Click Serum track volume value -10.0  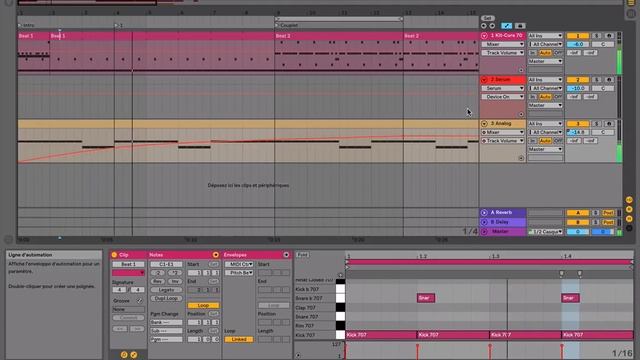point(578,88)
